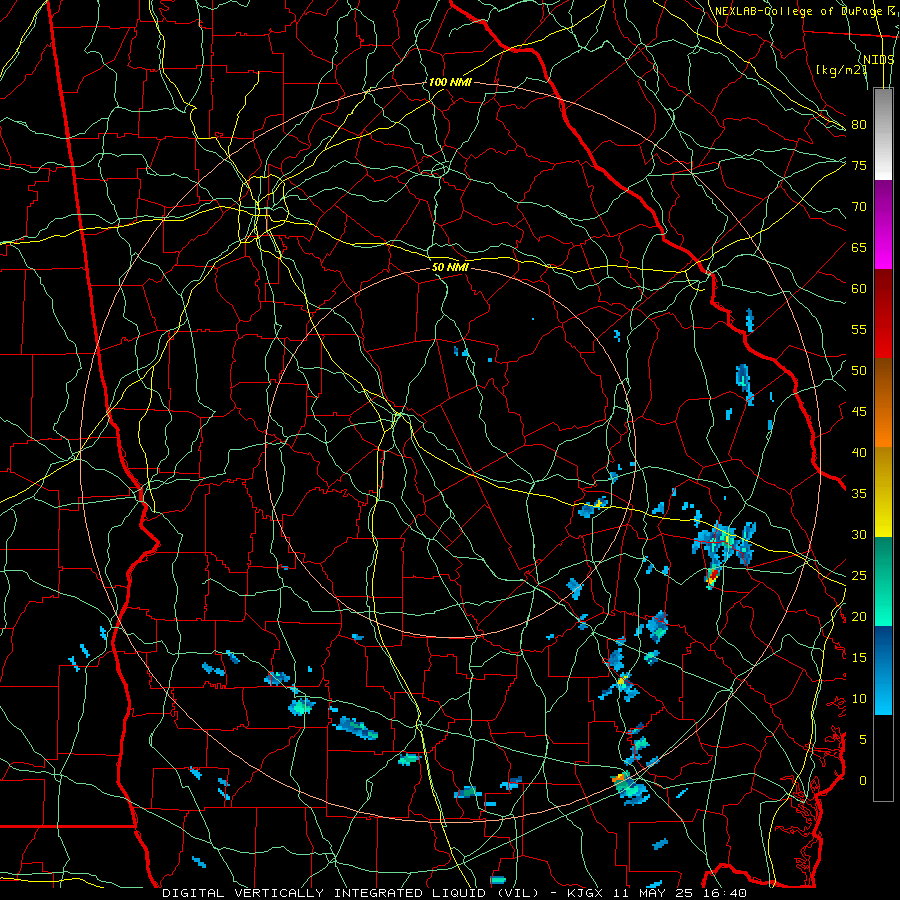Image resolution: width=900 pixels, height=900 pixels.
Task: Click the legend value 35
Action: pyautogui.click(x=859, y=494)
